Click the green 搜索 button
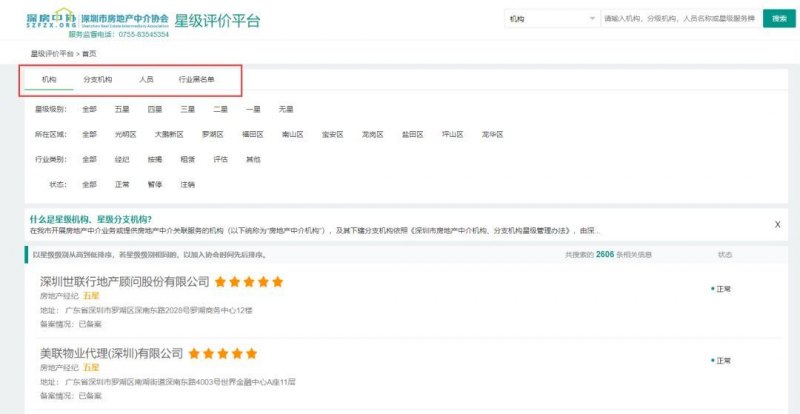 tap(779, 19)
